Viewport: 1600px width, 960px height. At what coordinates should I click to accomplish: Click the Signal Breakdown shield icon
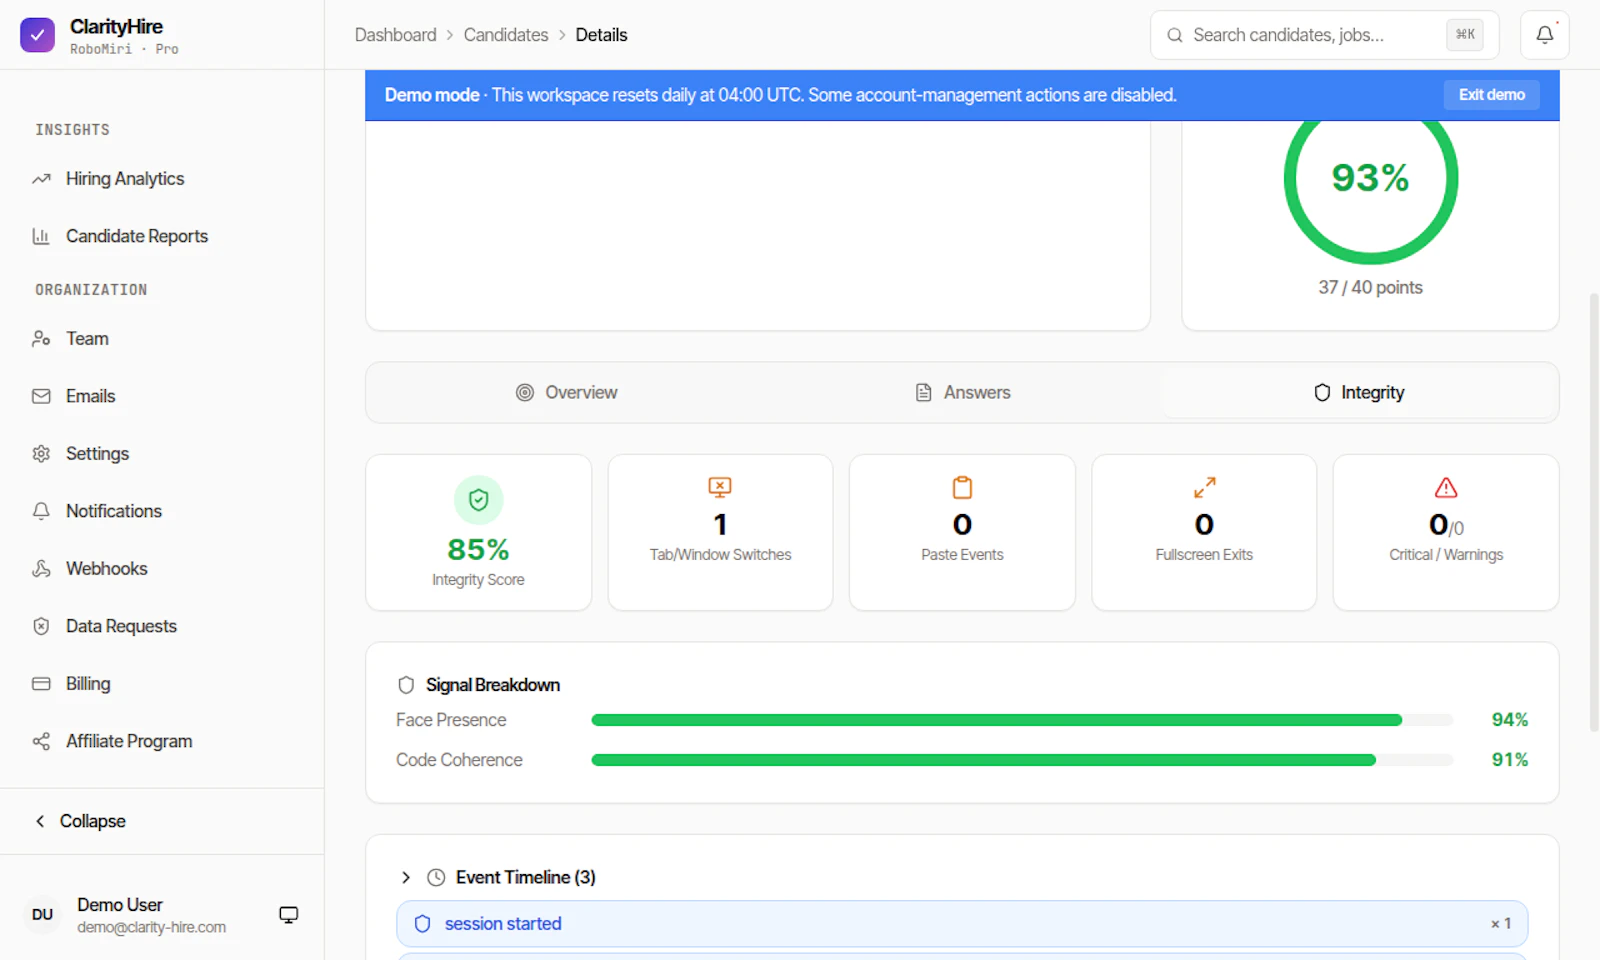[406, 685]
